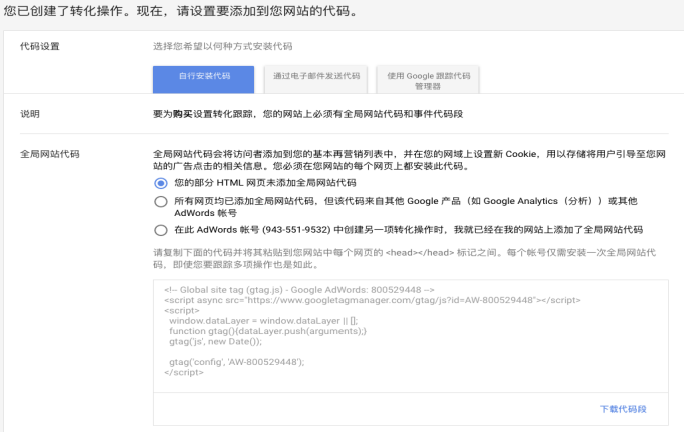Click the gtag('js', new Date()) line
Image resolution: width=684 pixels, height=434 pixels.
coord(215,342)
